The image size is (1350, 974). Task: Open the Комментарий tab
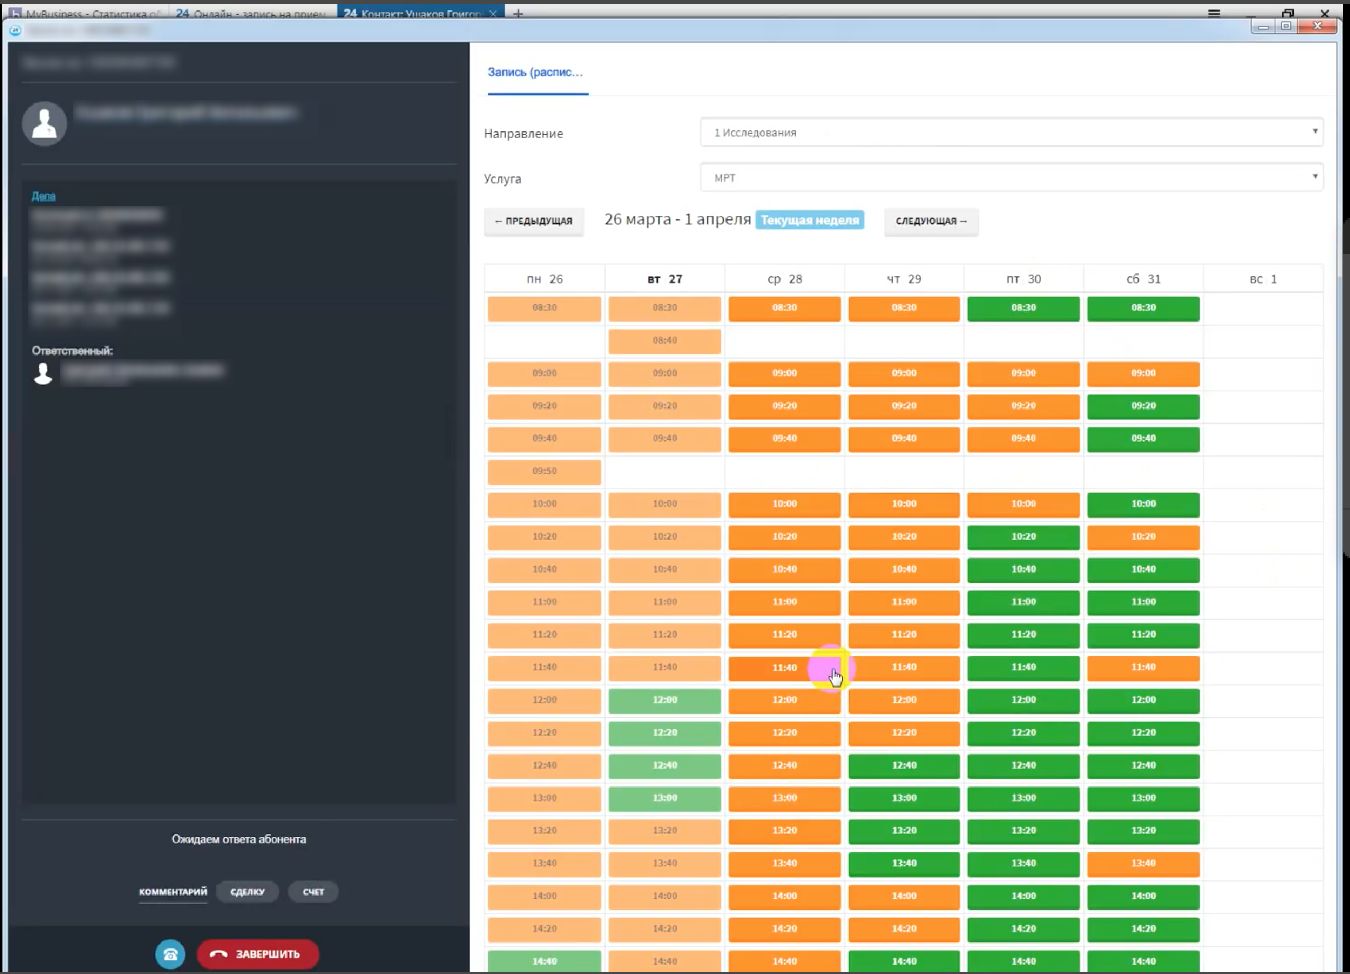pos(173,892)
